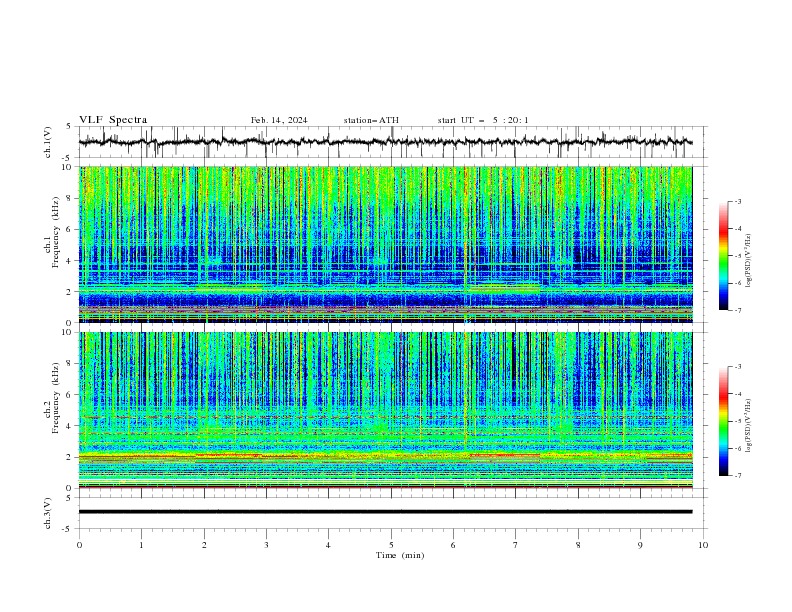Click the "-7" label on ch.1 colorbar

click(738, 310)
